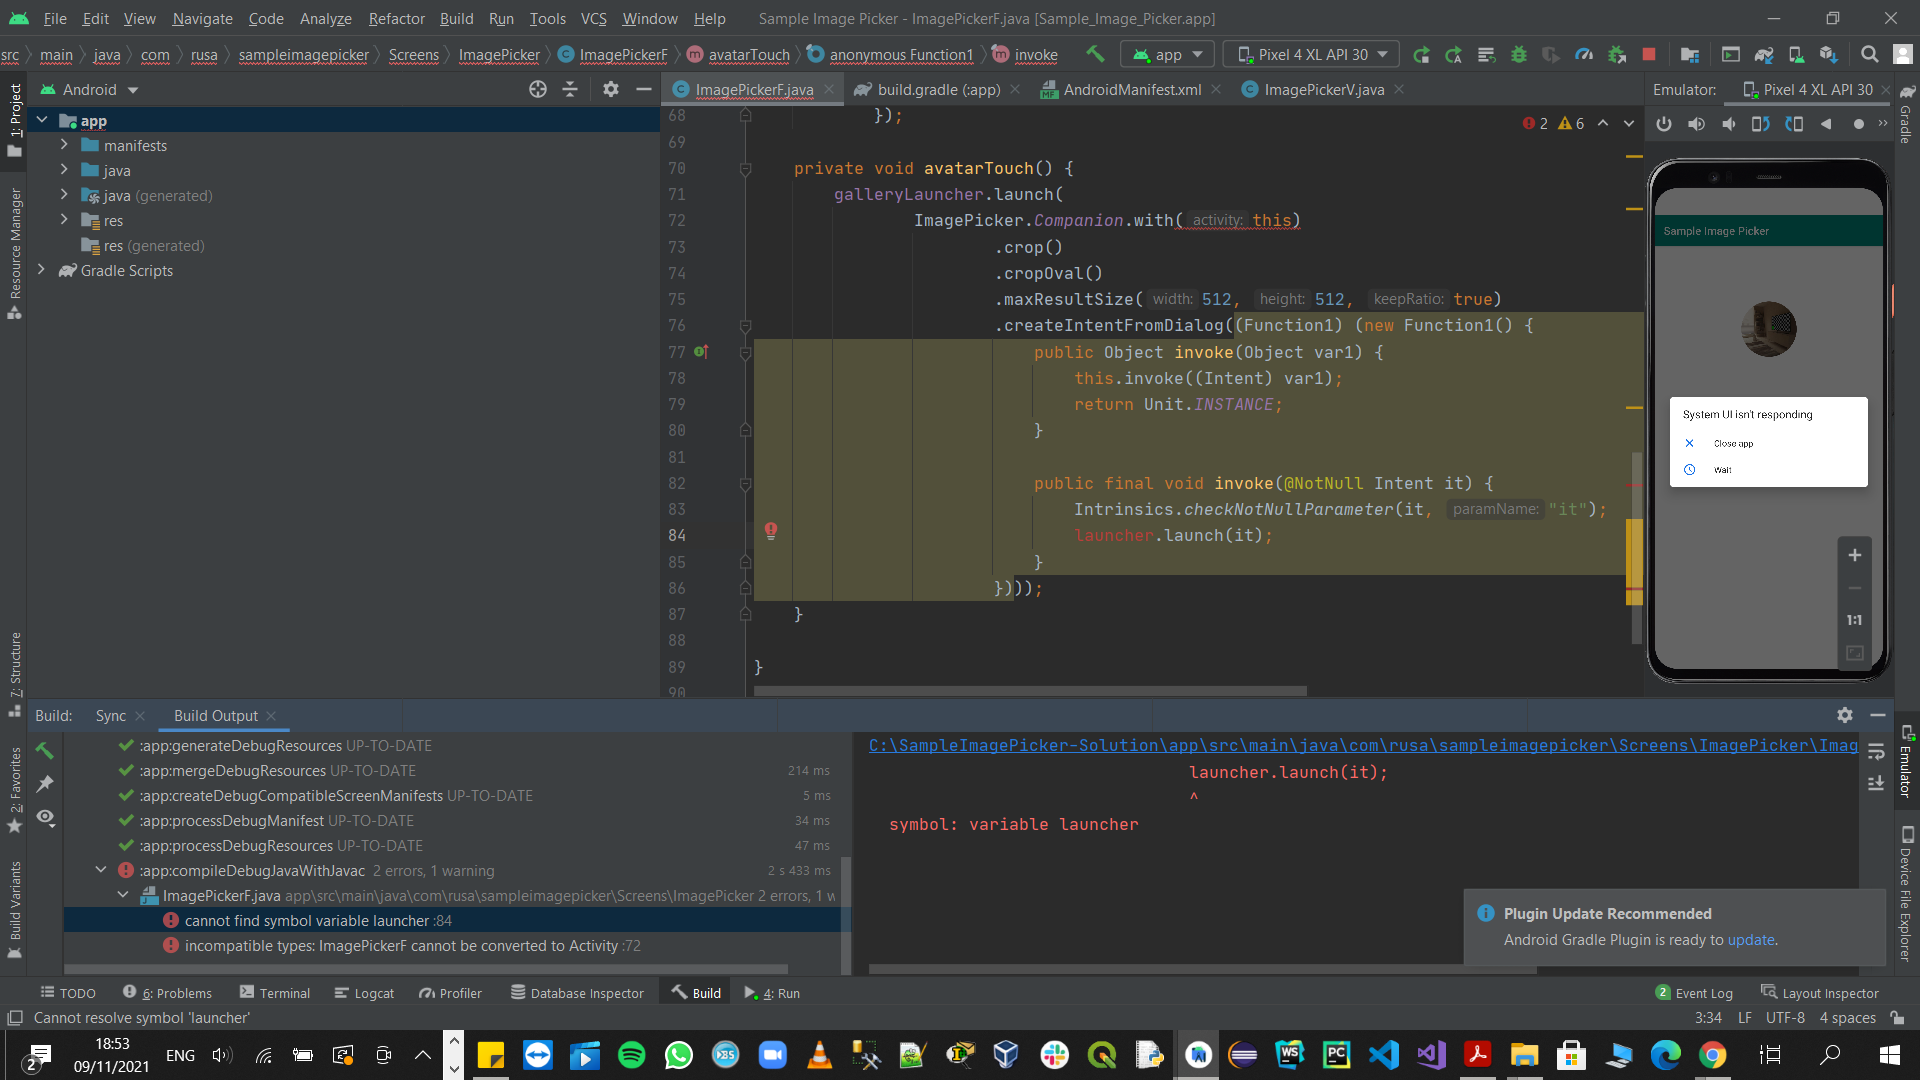The width and height of the screenshot is (1920, 1080).
Task: Debug the app using the bug icon
Action: [1519, 55]
